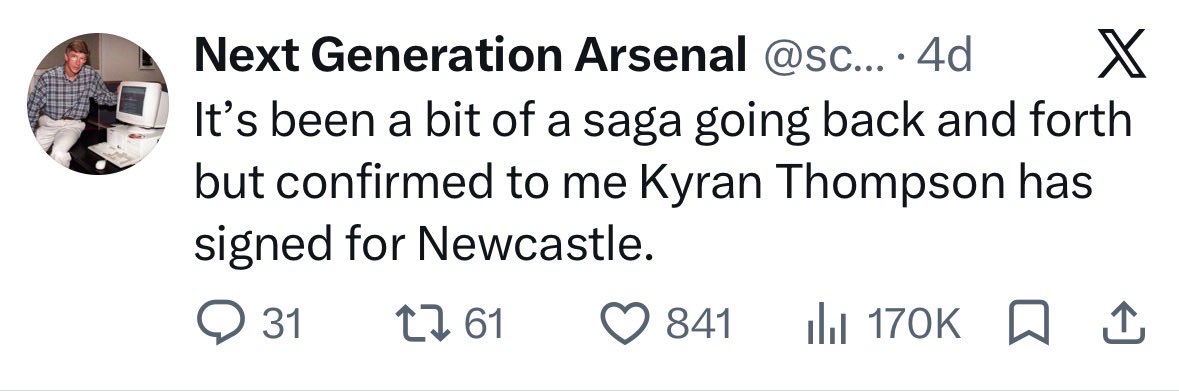Screen dimensions: 1179x392
Task: Open the 4d timestamp link
Action: tap(944, 56)
